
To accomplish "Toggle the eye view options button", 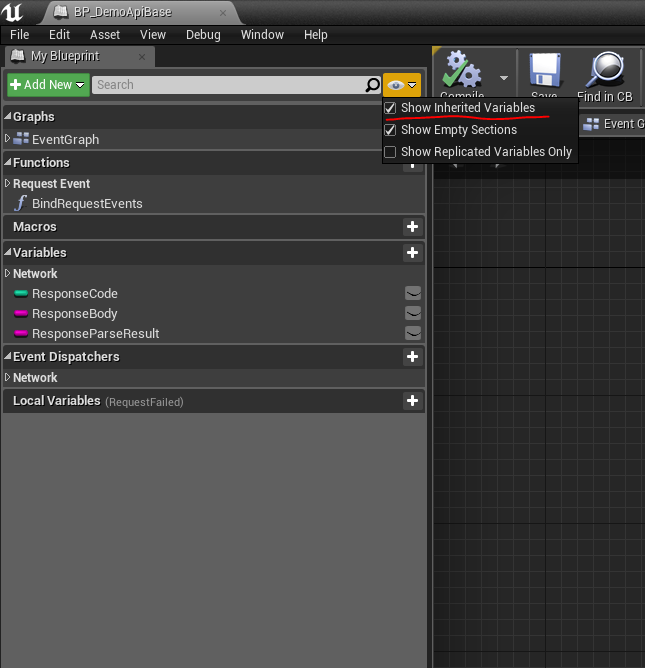I will [x=402, y=85].
